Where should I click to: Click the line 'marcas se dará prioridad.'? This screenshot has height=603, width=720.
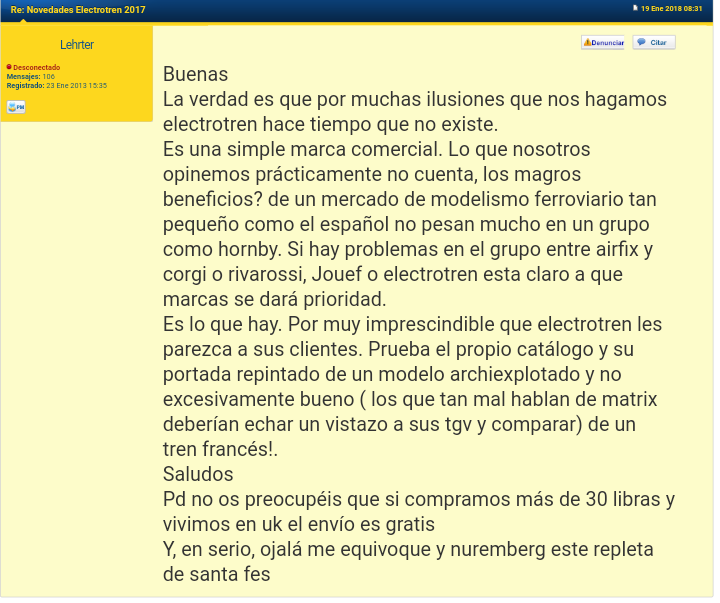[x=275, y=299]
